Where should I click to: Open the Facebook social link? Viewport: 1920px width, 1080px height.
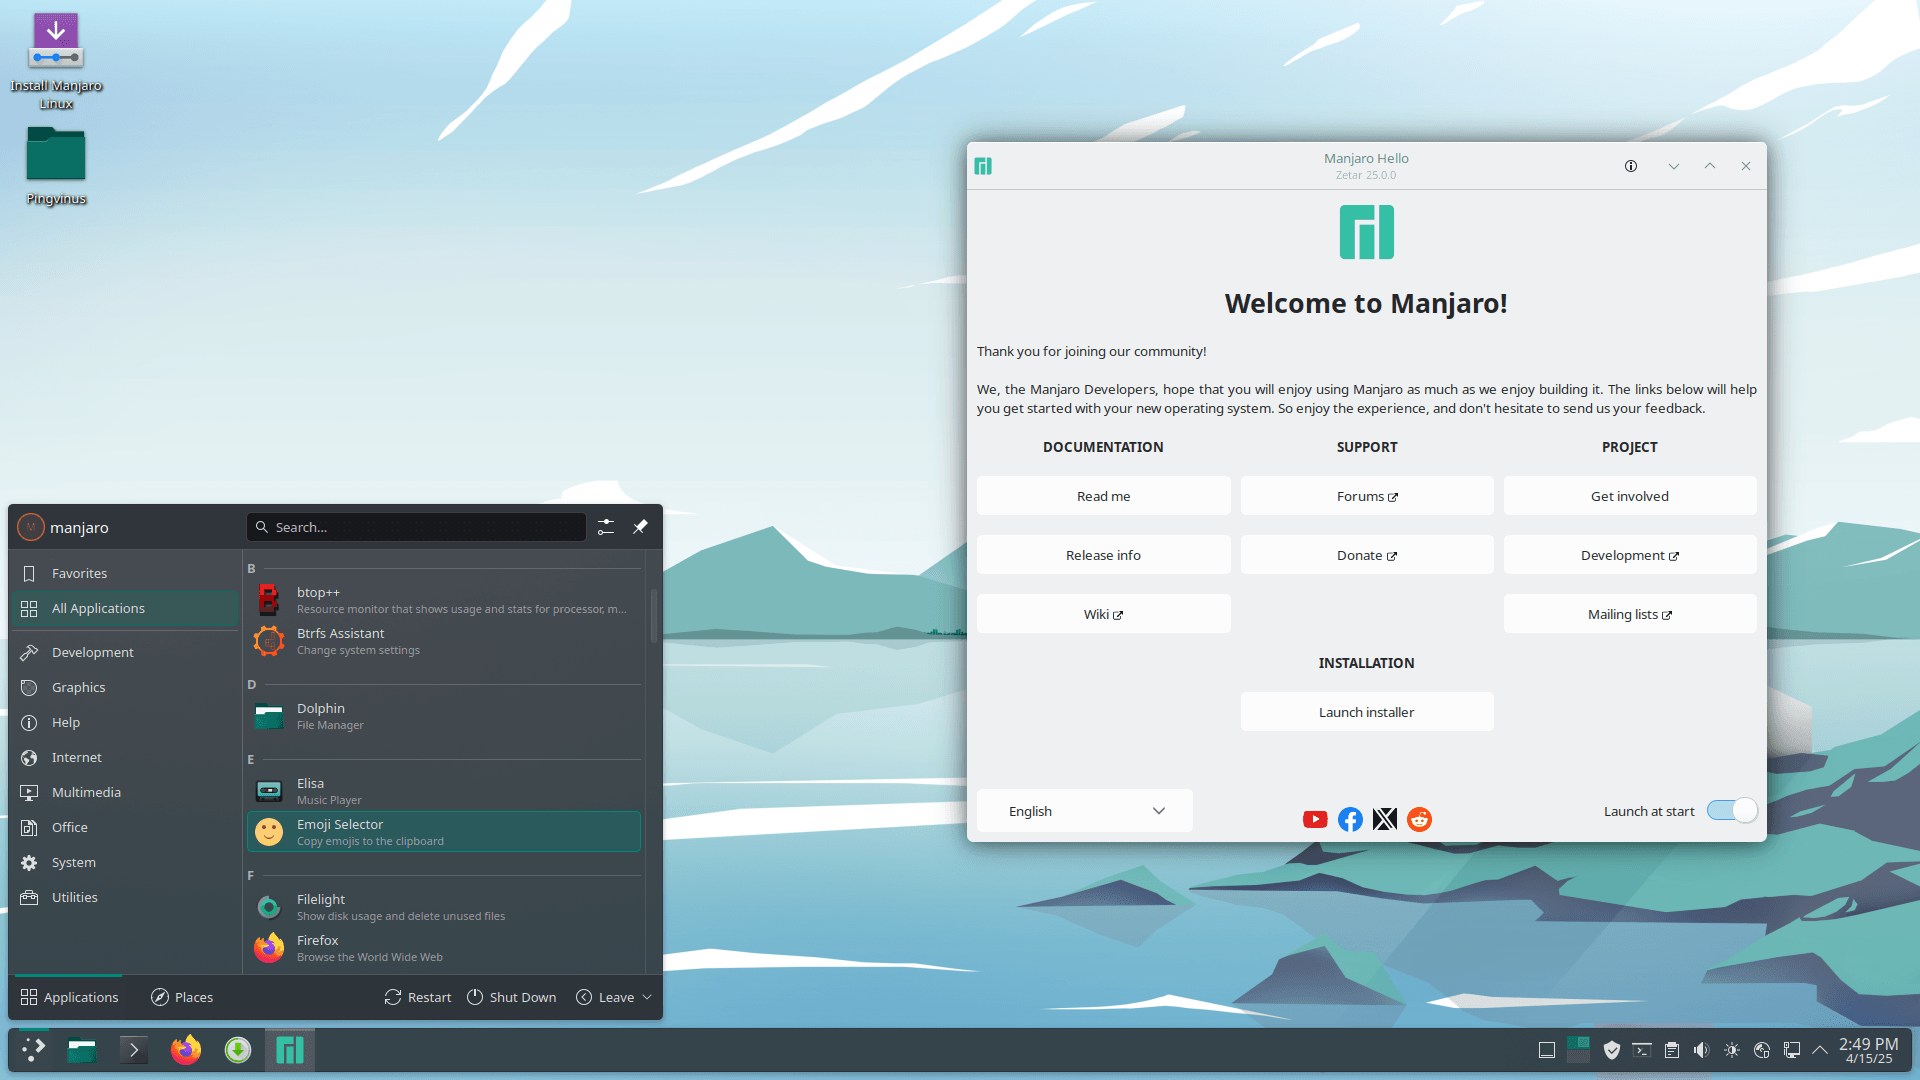point(1350,820)
